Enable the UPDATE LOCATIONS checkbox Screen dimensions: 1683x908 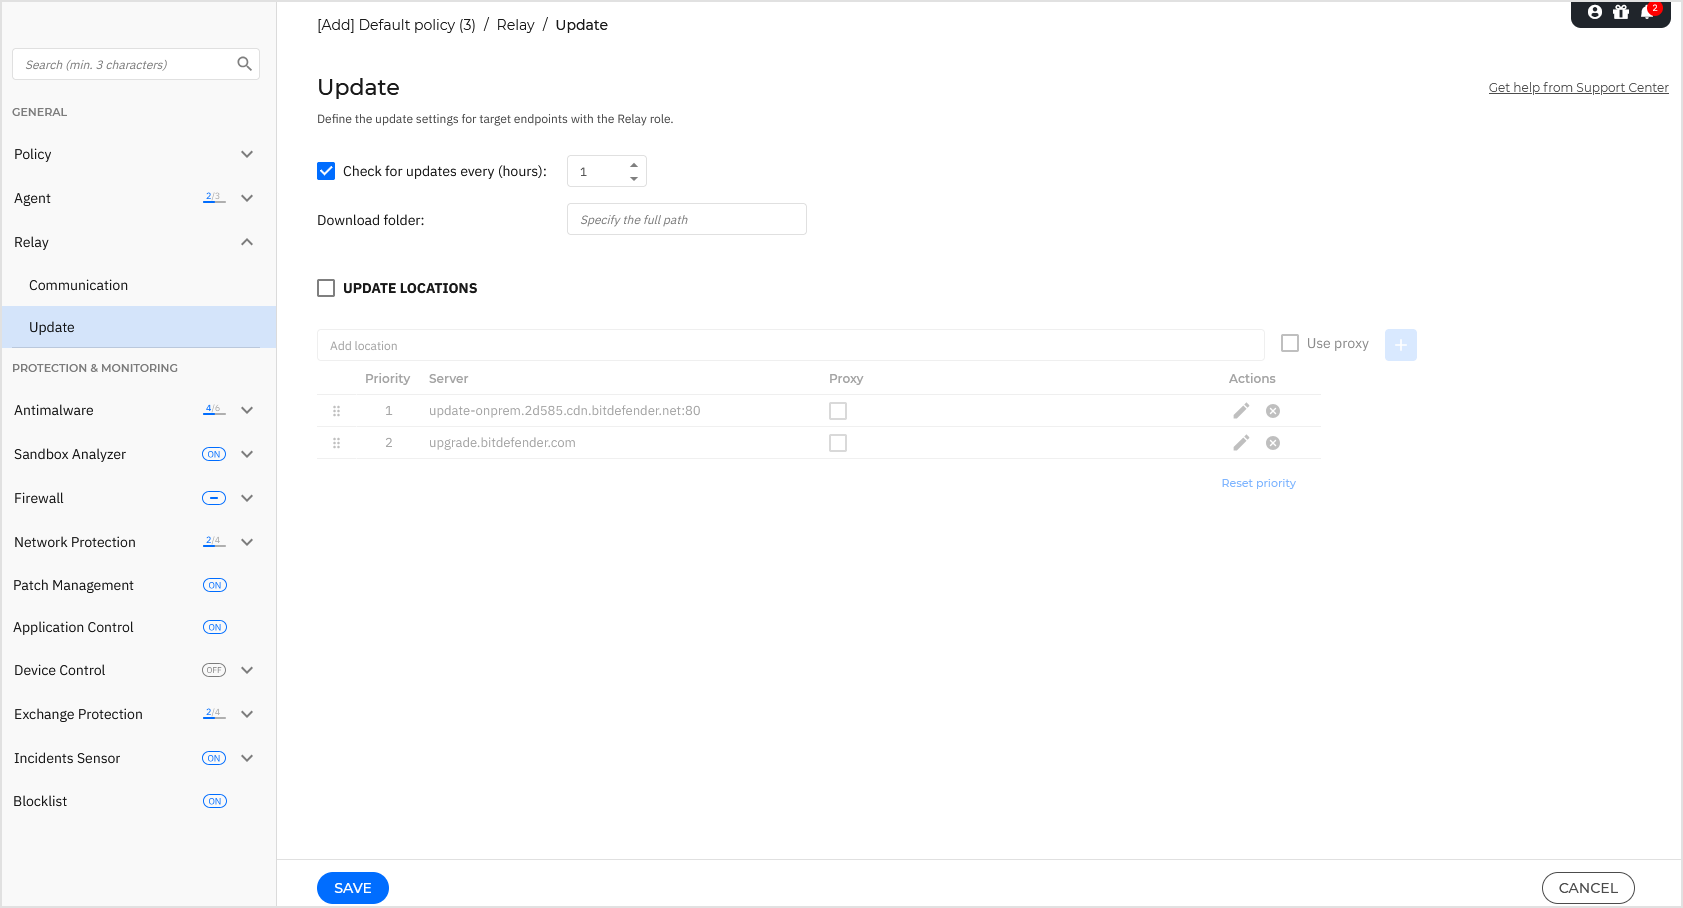pos(326,288)
